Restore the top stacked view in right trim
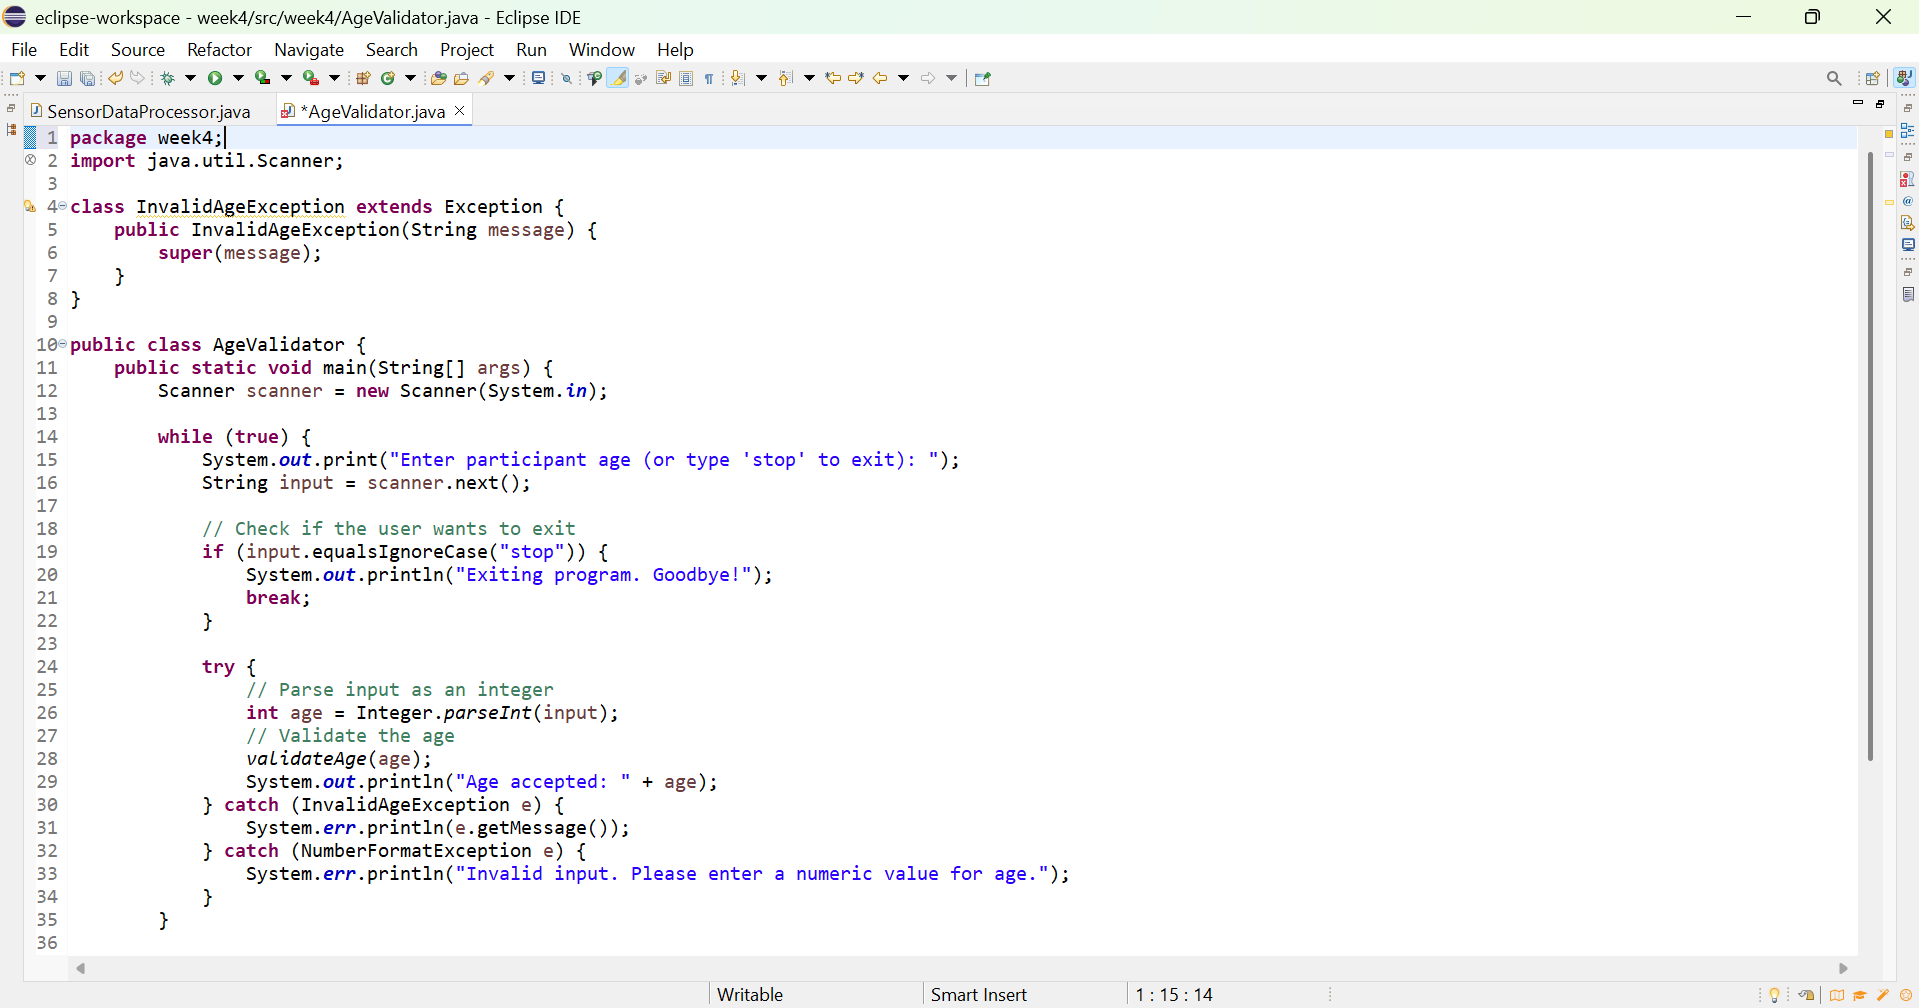The image size is (1919, 1008). [x=1908, y=108]
